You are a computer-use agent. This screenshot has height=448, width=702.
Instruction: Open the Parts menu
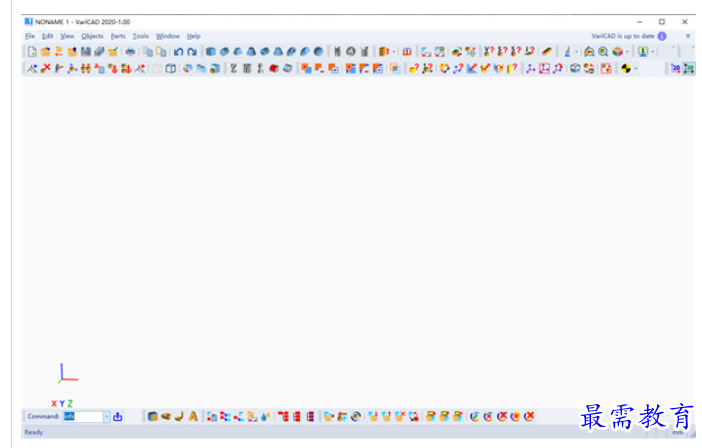(118, 36)
